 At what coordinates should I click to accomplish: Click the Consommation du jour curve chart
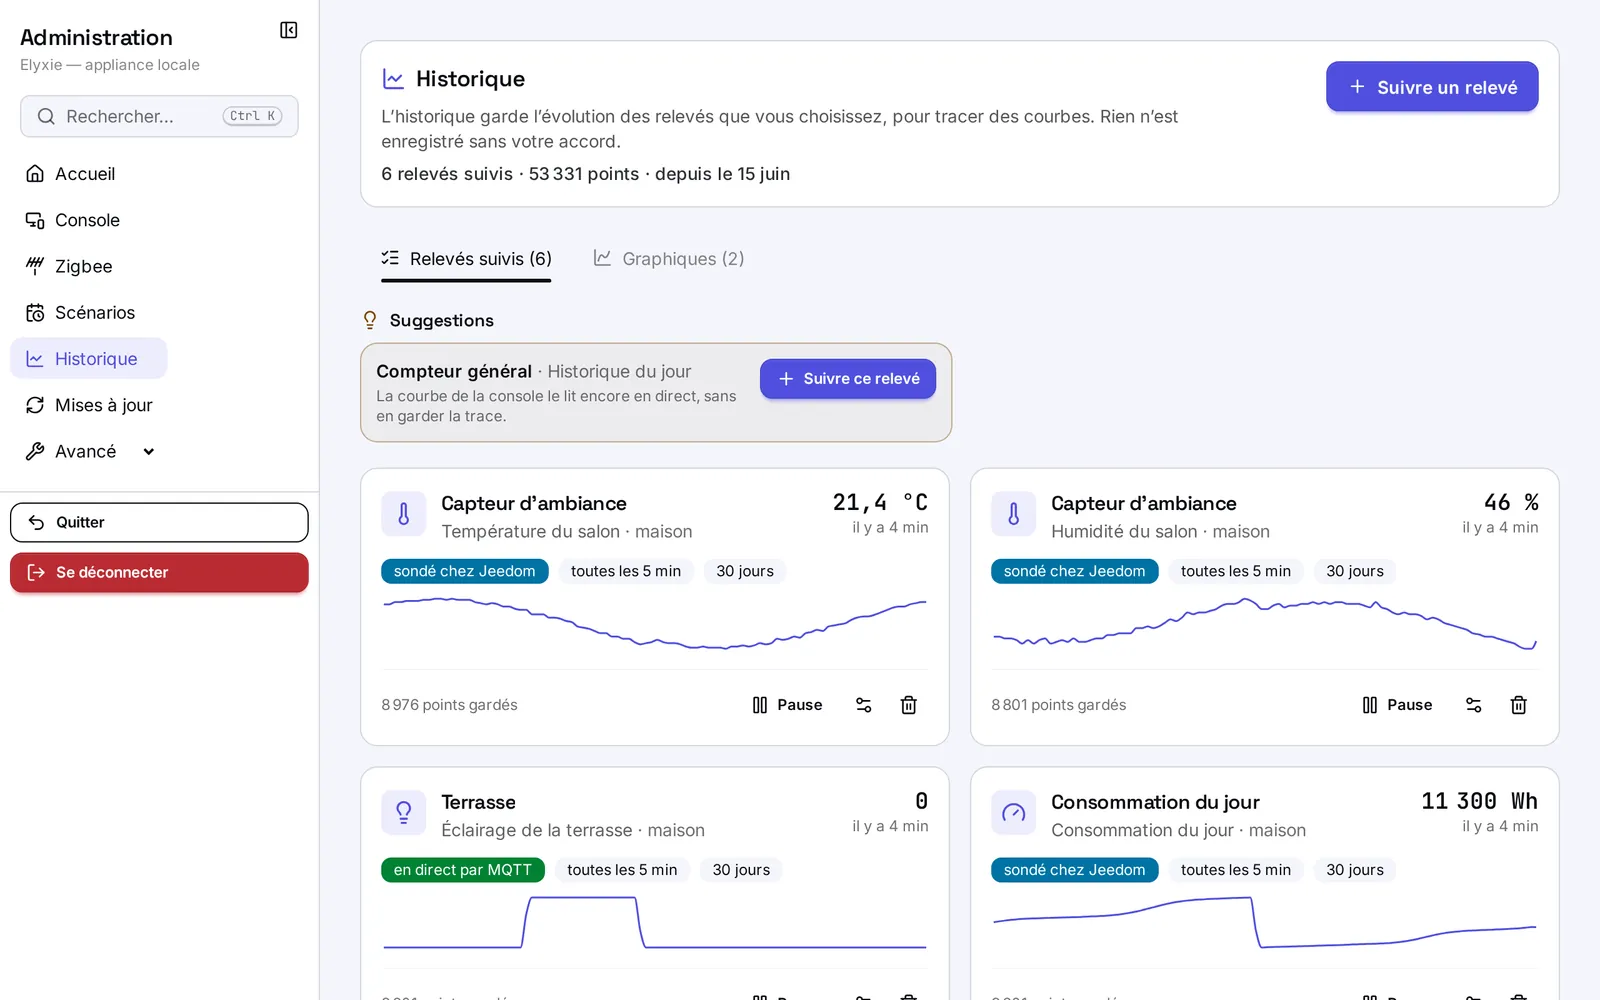point(1265,923)
